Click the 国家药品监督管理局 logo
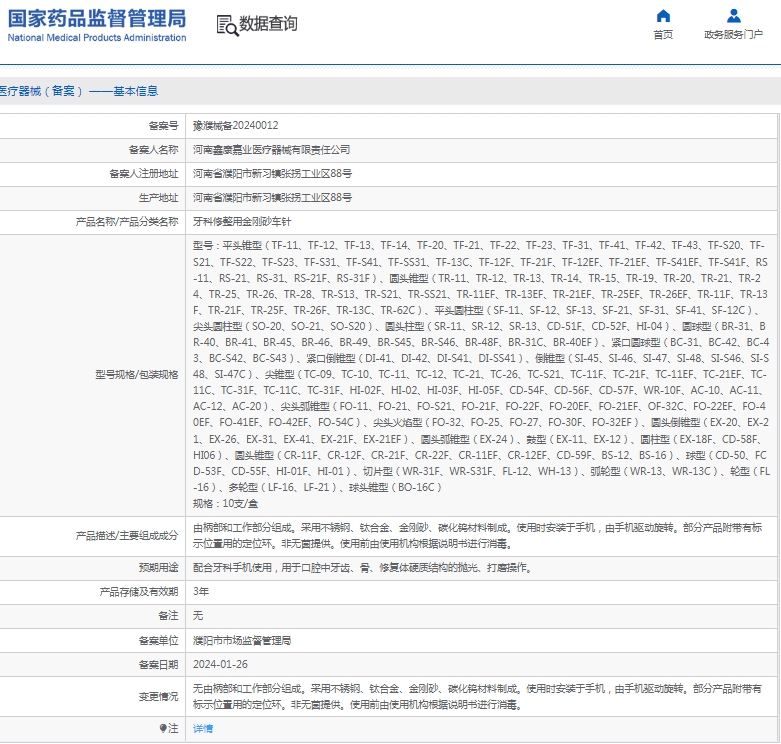This screenshot has width=781, height=744. (x=97, y=25)
